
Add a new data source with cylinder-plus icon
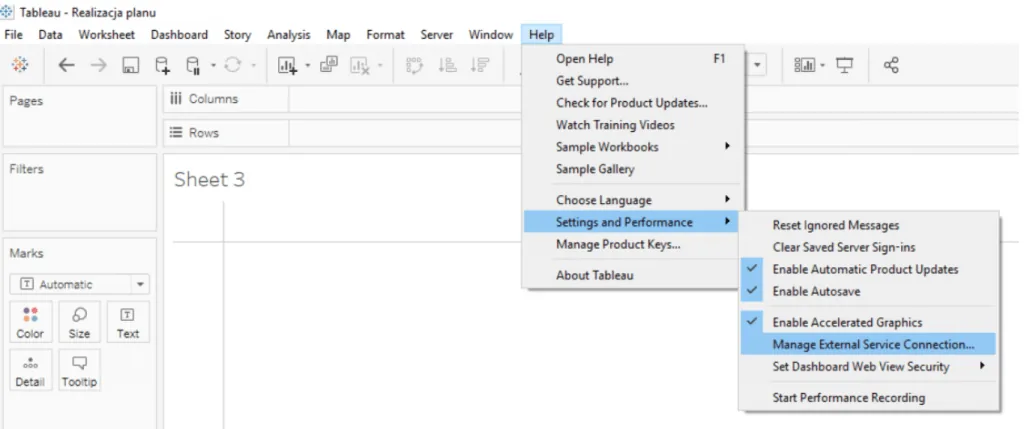tap(162, 65)
